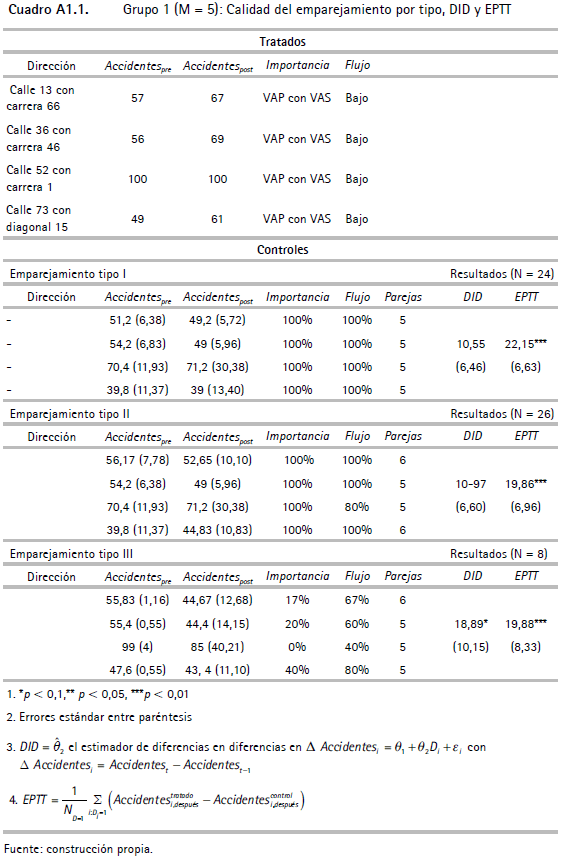
Task: Select the 'Resultados (N = 8)' label
Action: (499, 554)
